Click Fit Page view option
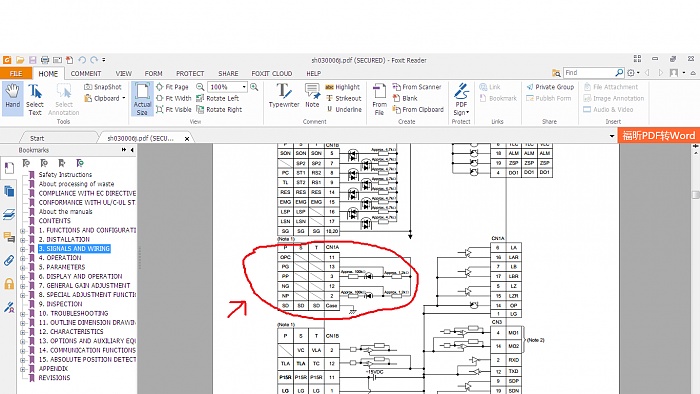 pos(172,87)
